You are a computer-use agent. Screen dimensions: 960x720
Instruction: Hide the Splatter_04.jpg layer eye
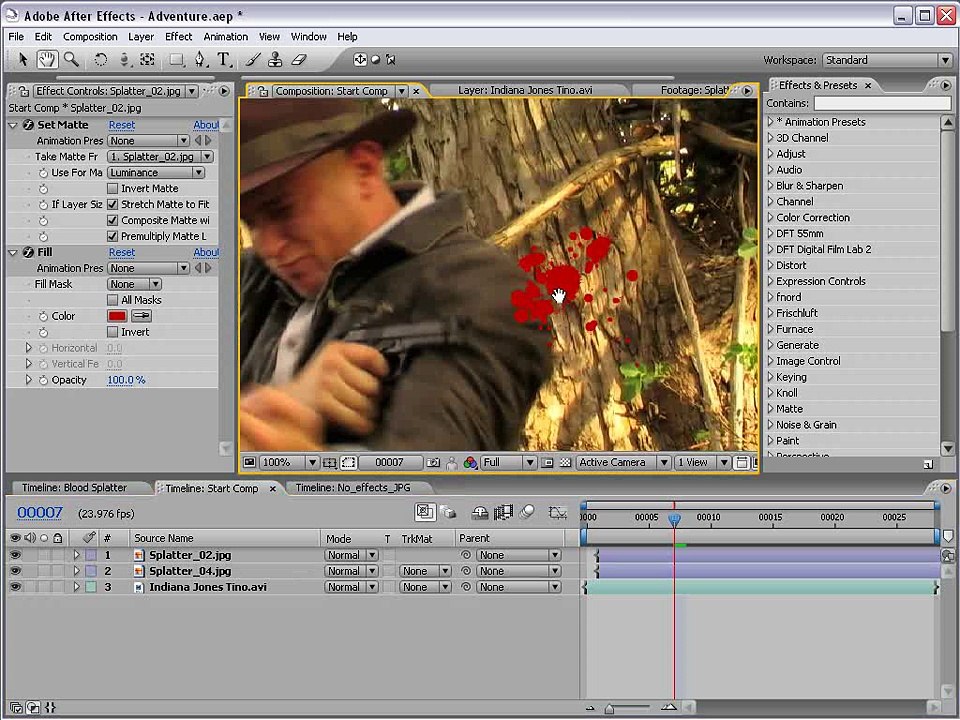(15, 571)
